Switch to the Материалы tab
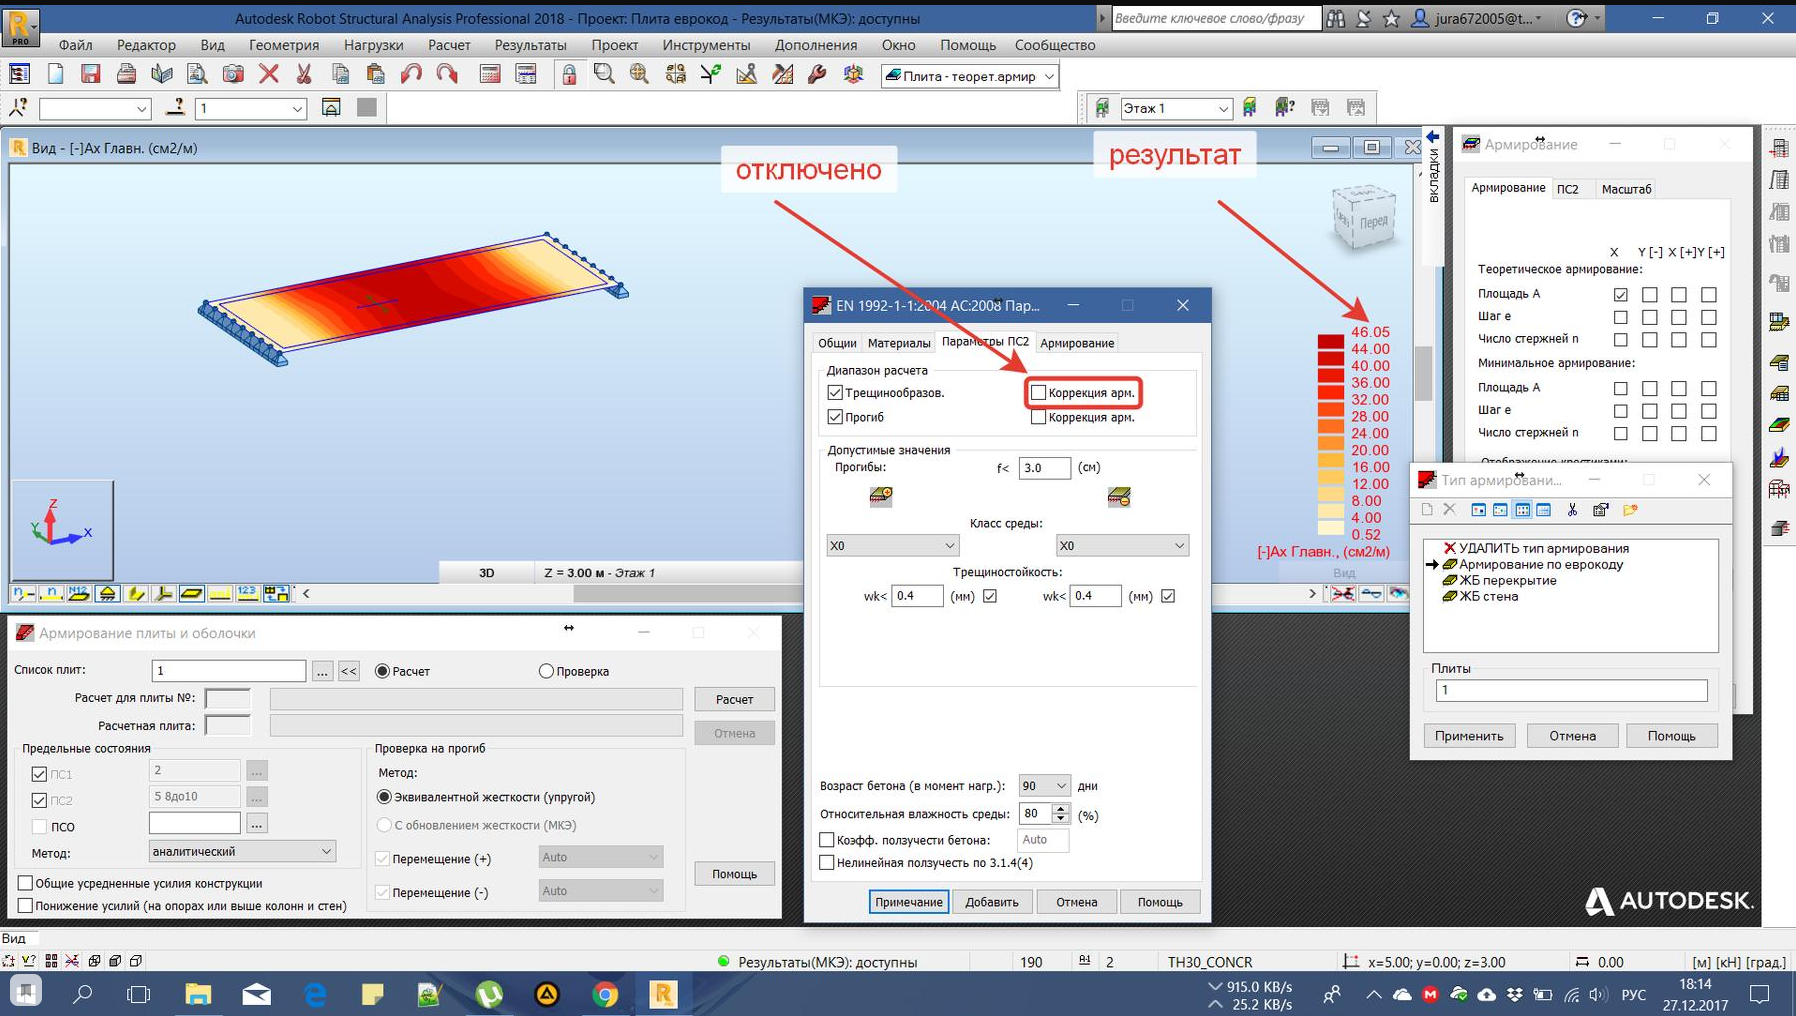 point(898,343)
